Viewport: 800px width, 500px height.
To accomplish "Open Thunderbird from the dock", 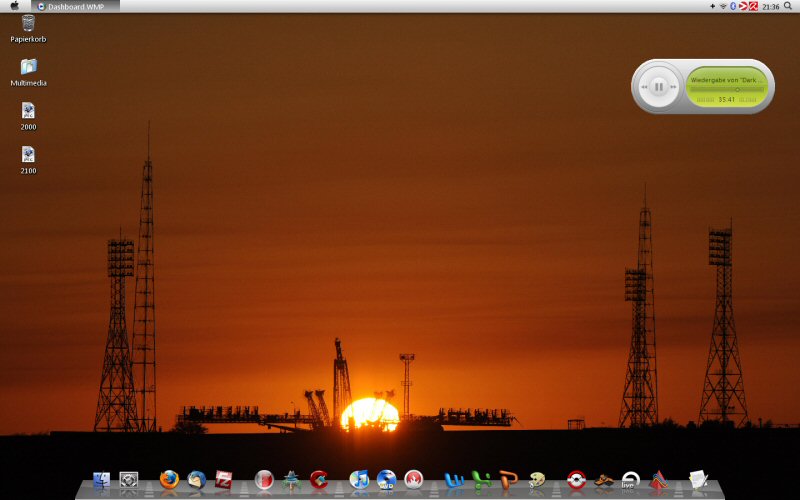I will coord(196,479).
